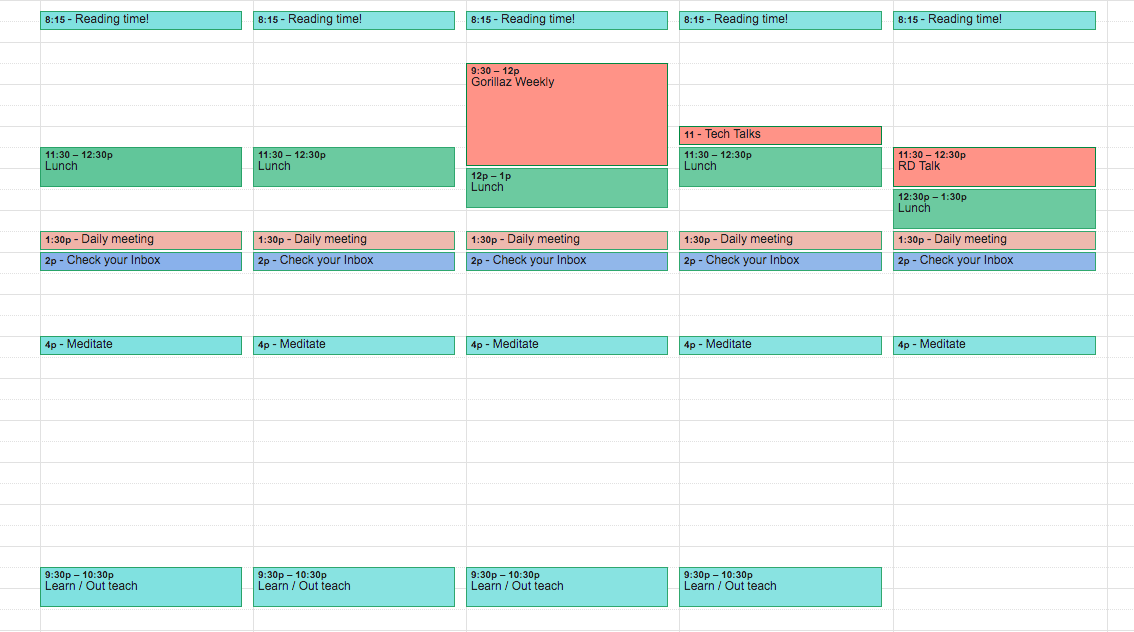Select the first column's Lunch event
The width and height of the screenshot is (1134, 632).
tap(141, 167)
